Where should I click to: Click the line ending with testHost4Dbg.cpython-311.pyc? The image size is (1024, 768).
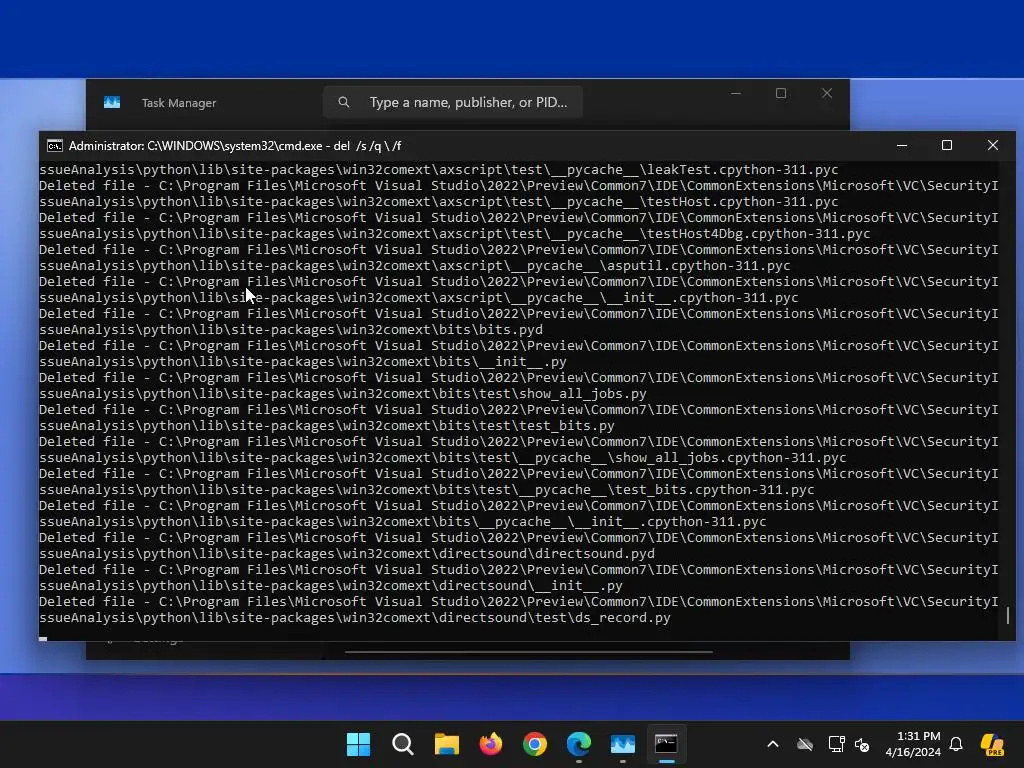pos(455,234)
